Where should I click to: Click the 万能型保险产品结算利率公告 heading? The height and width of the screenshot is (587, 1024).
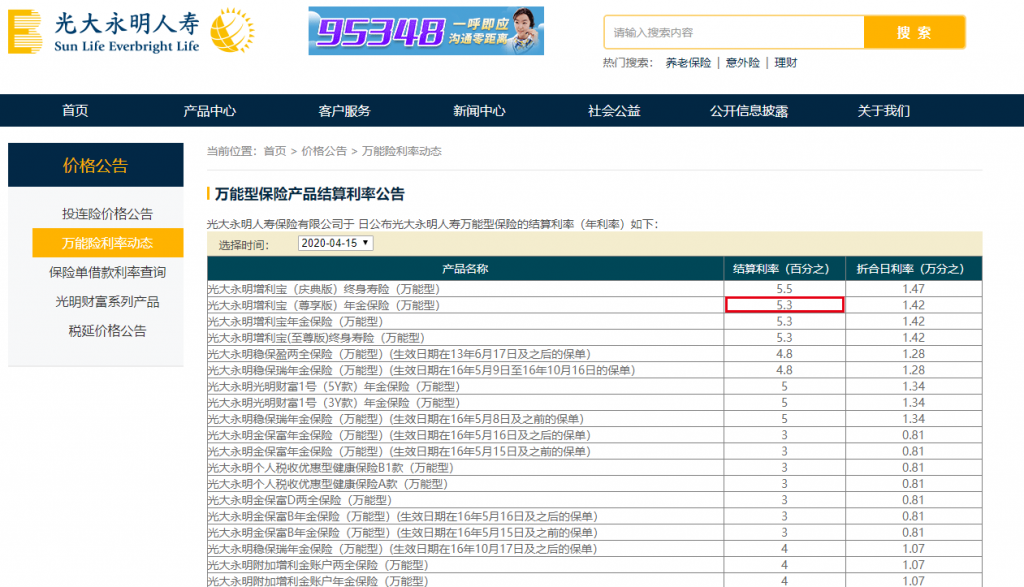310,194
